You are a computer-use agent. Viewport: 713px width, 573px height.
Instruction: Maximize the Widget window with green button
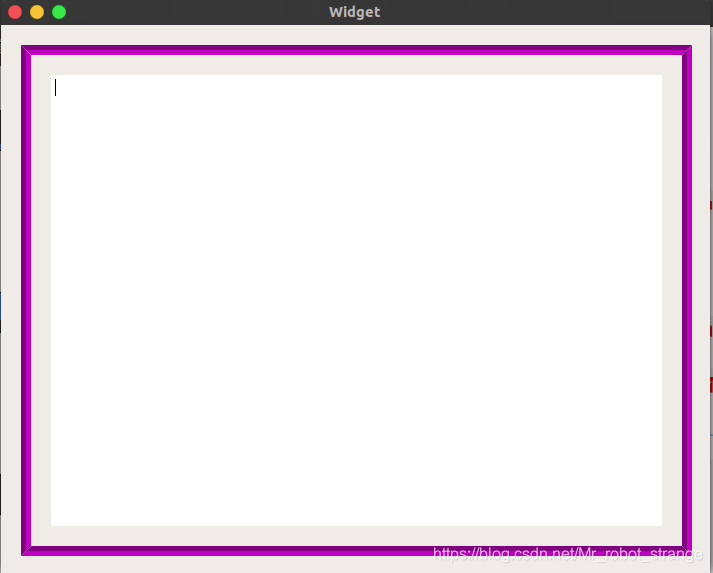click(x=59, y=12)
